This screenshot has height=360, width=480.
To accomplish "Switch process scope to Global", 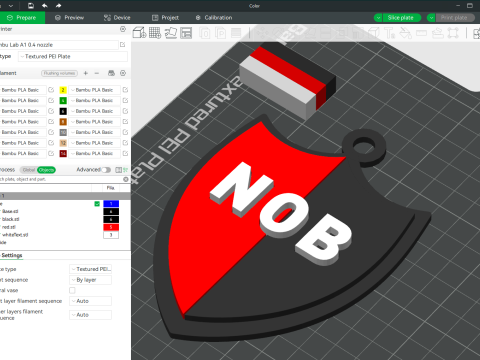I will [x=29, y=170].
